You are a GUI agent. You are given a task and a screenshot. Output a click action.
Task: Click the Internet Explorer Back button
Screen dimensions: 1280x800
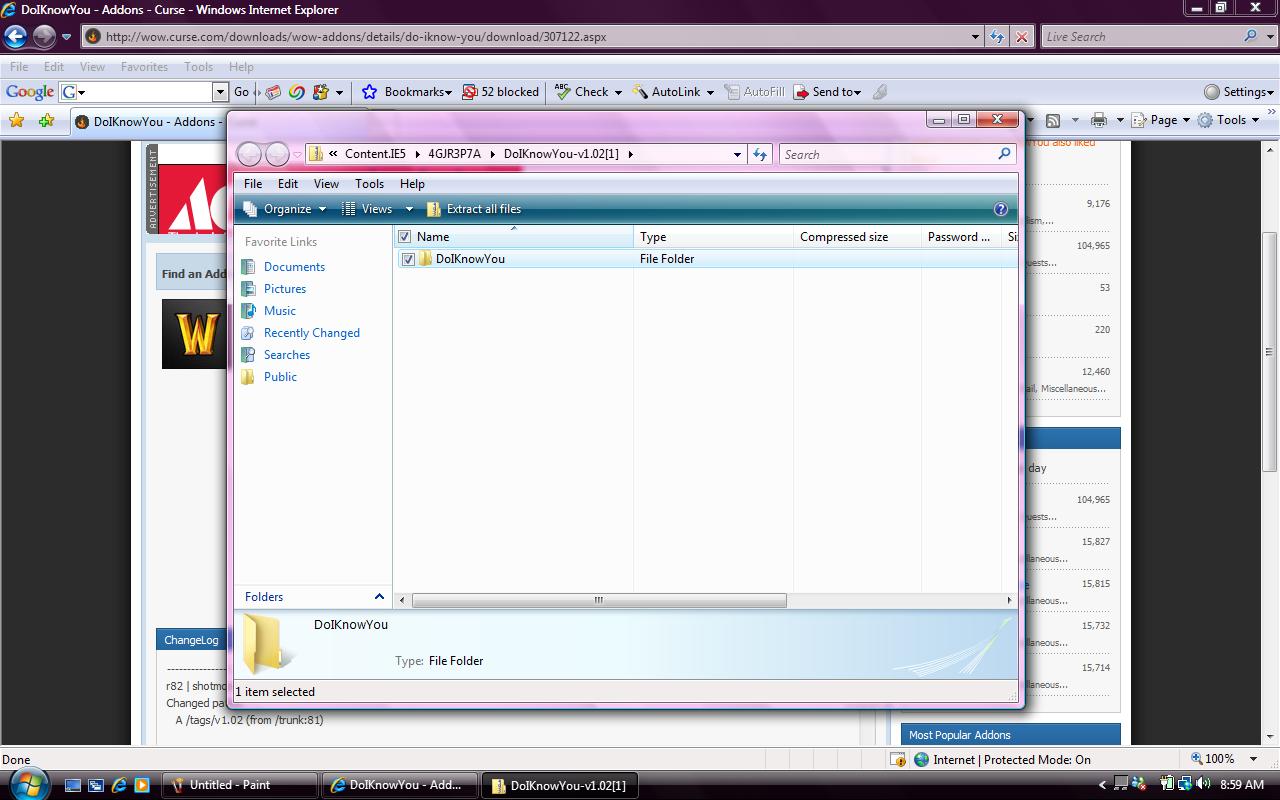(x=14, y=37)
